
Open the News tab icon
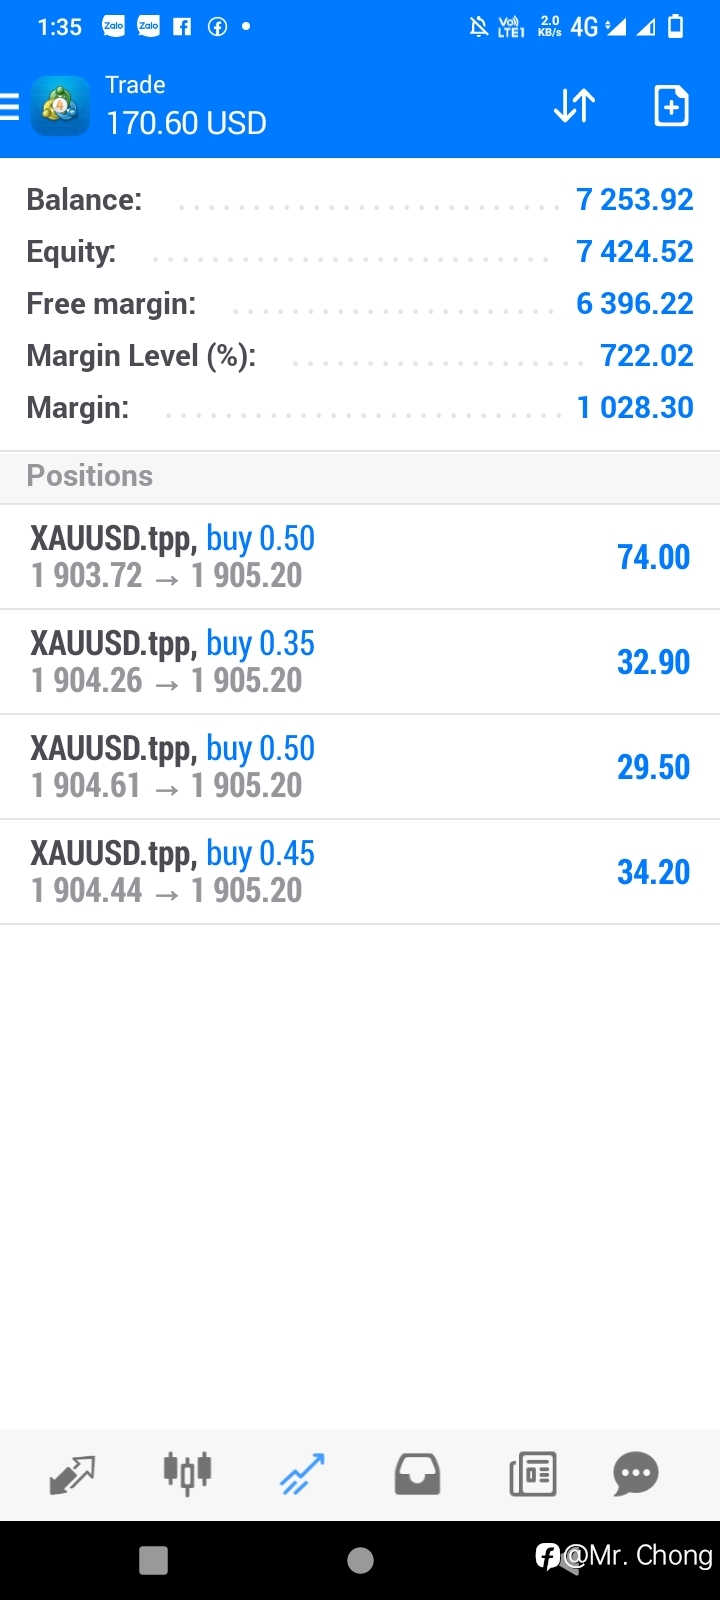(x=532, y=1474)
